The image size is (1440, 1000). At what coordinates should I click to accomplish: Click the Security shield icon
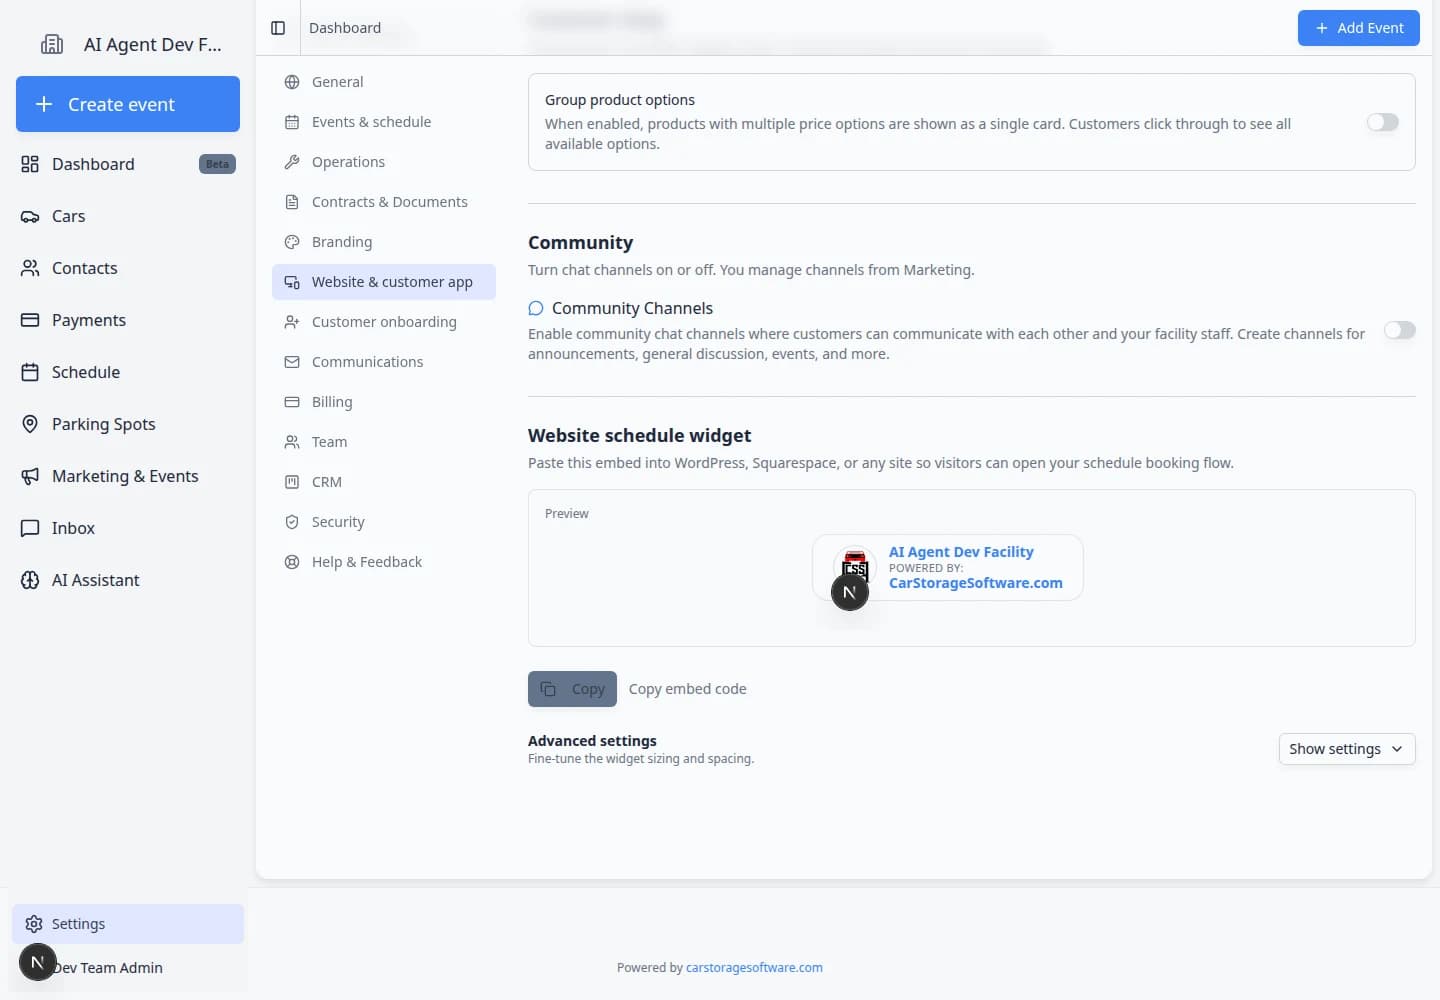point(292,522)
